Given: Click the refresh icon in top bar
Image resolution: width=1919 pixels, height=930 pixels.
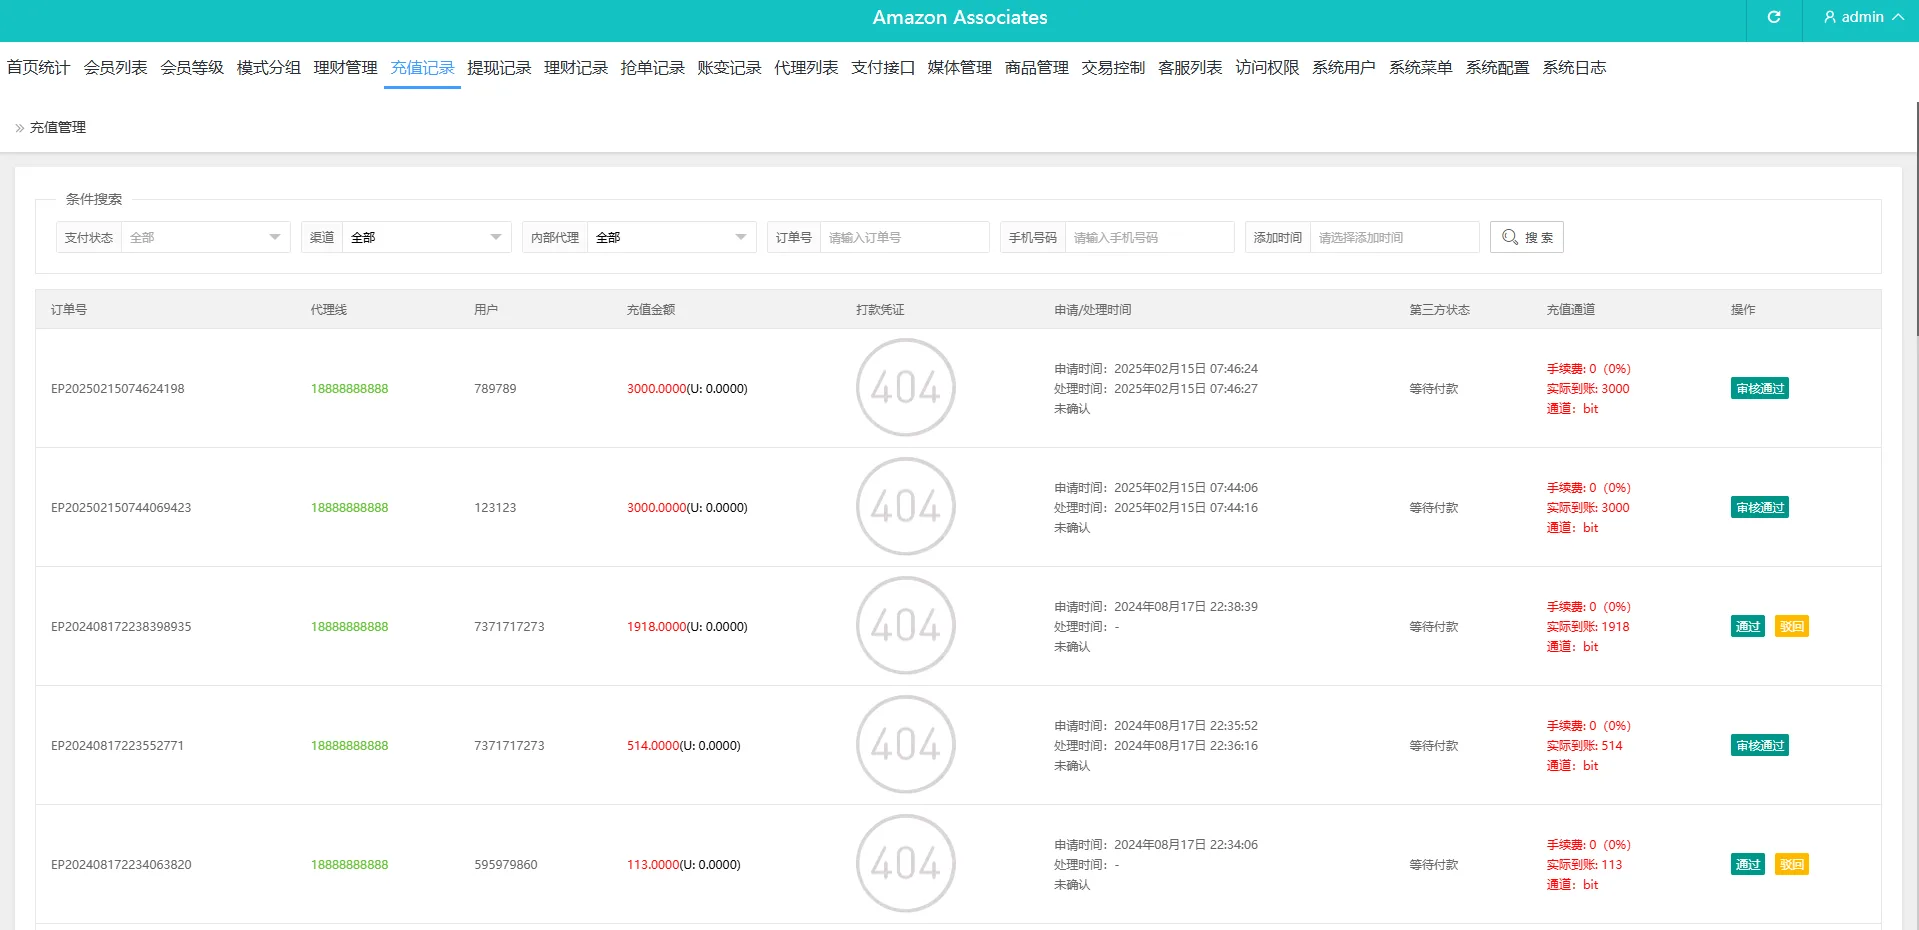Looking at the screenshot, I should tap(1773, 17).
